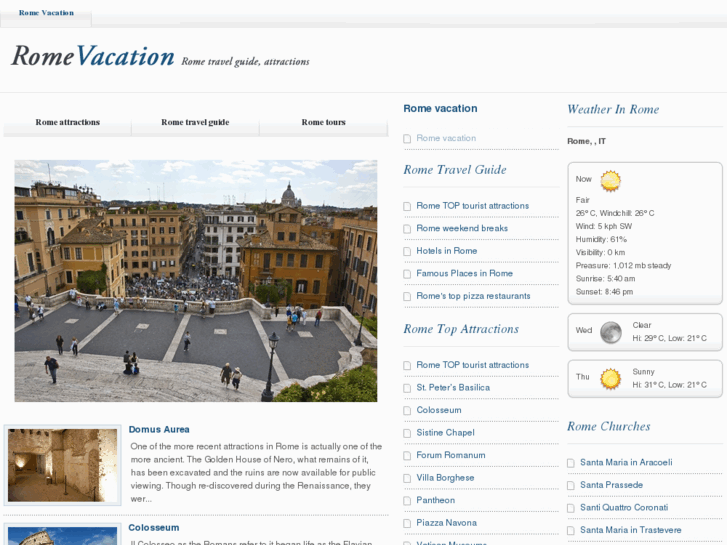Open the Rome tours menu
Screen dimensions: 727x545
(324, 122)
